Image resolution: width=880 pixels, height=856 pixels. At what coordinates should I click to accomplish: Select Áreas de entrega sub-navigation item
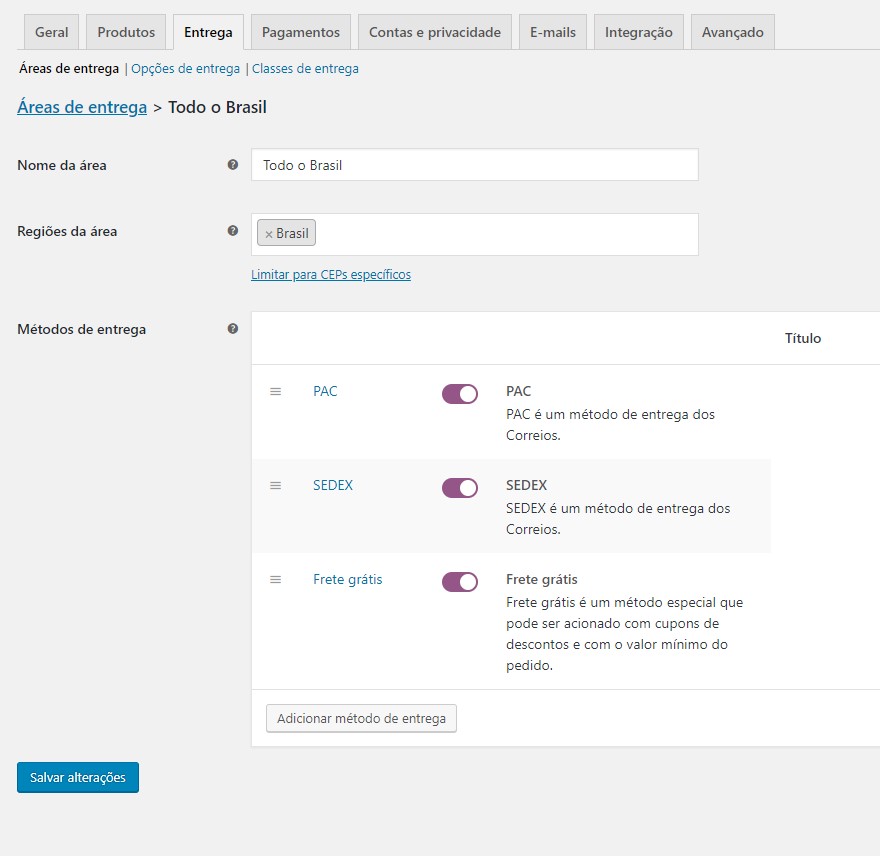click(x=69, y=68)
